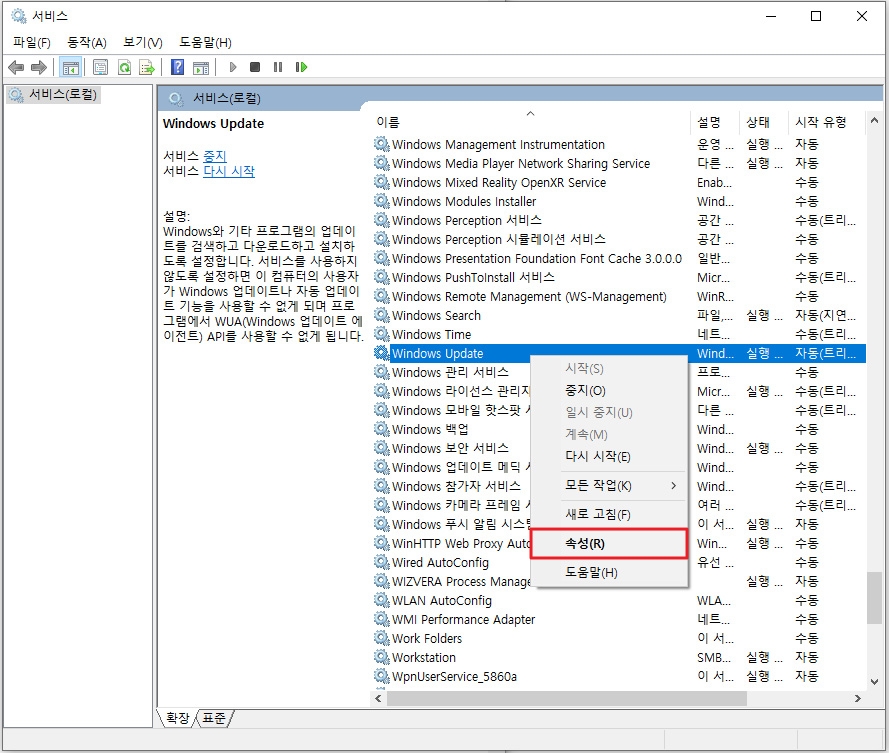Select the Work Folders service
The width and height of the screenshot is (889, 753).
click(x=619, y=638)
